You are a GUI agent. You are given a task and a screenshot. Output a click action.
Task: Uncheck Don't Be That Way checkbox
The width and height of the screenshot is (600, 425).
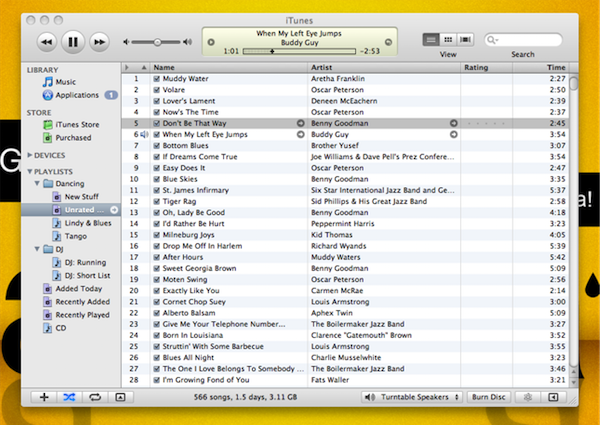157,123
